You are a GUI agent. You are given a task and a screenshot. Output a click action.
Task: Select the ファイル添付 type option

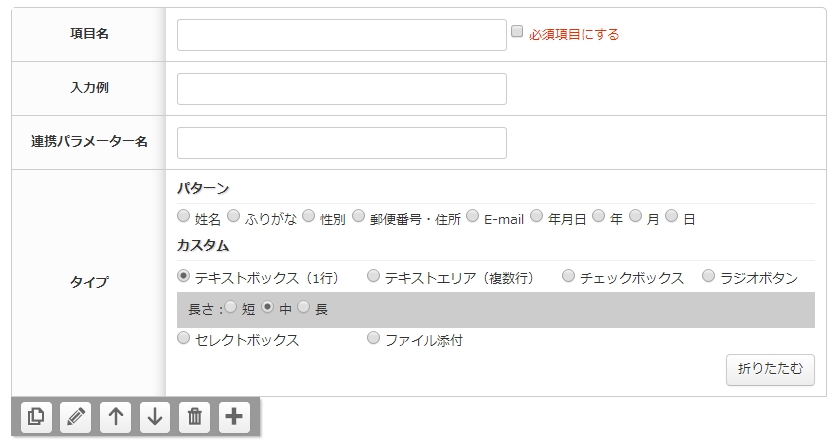click(x=373, y=338)
